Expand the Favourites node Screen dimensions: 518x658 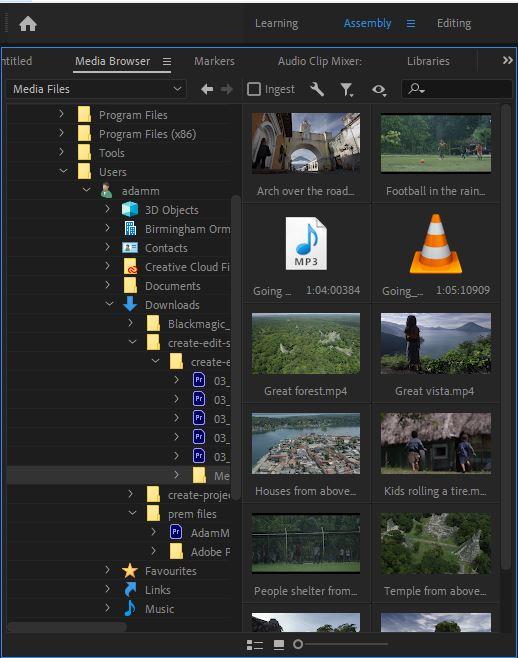pos(107,570)
